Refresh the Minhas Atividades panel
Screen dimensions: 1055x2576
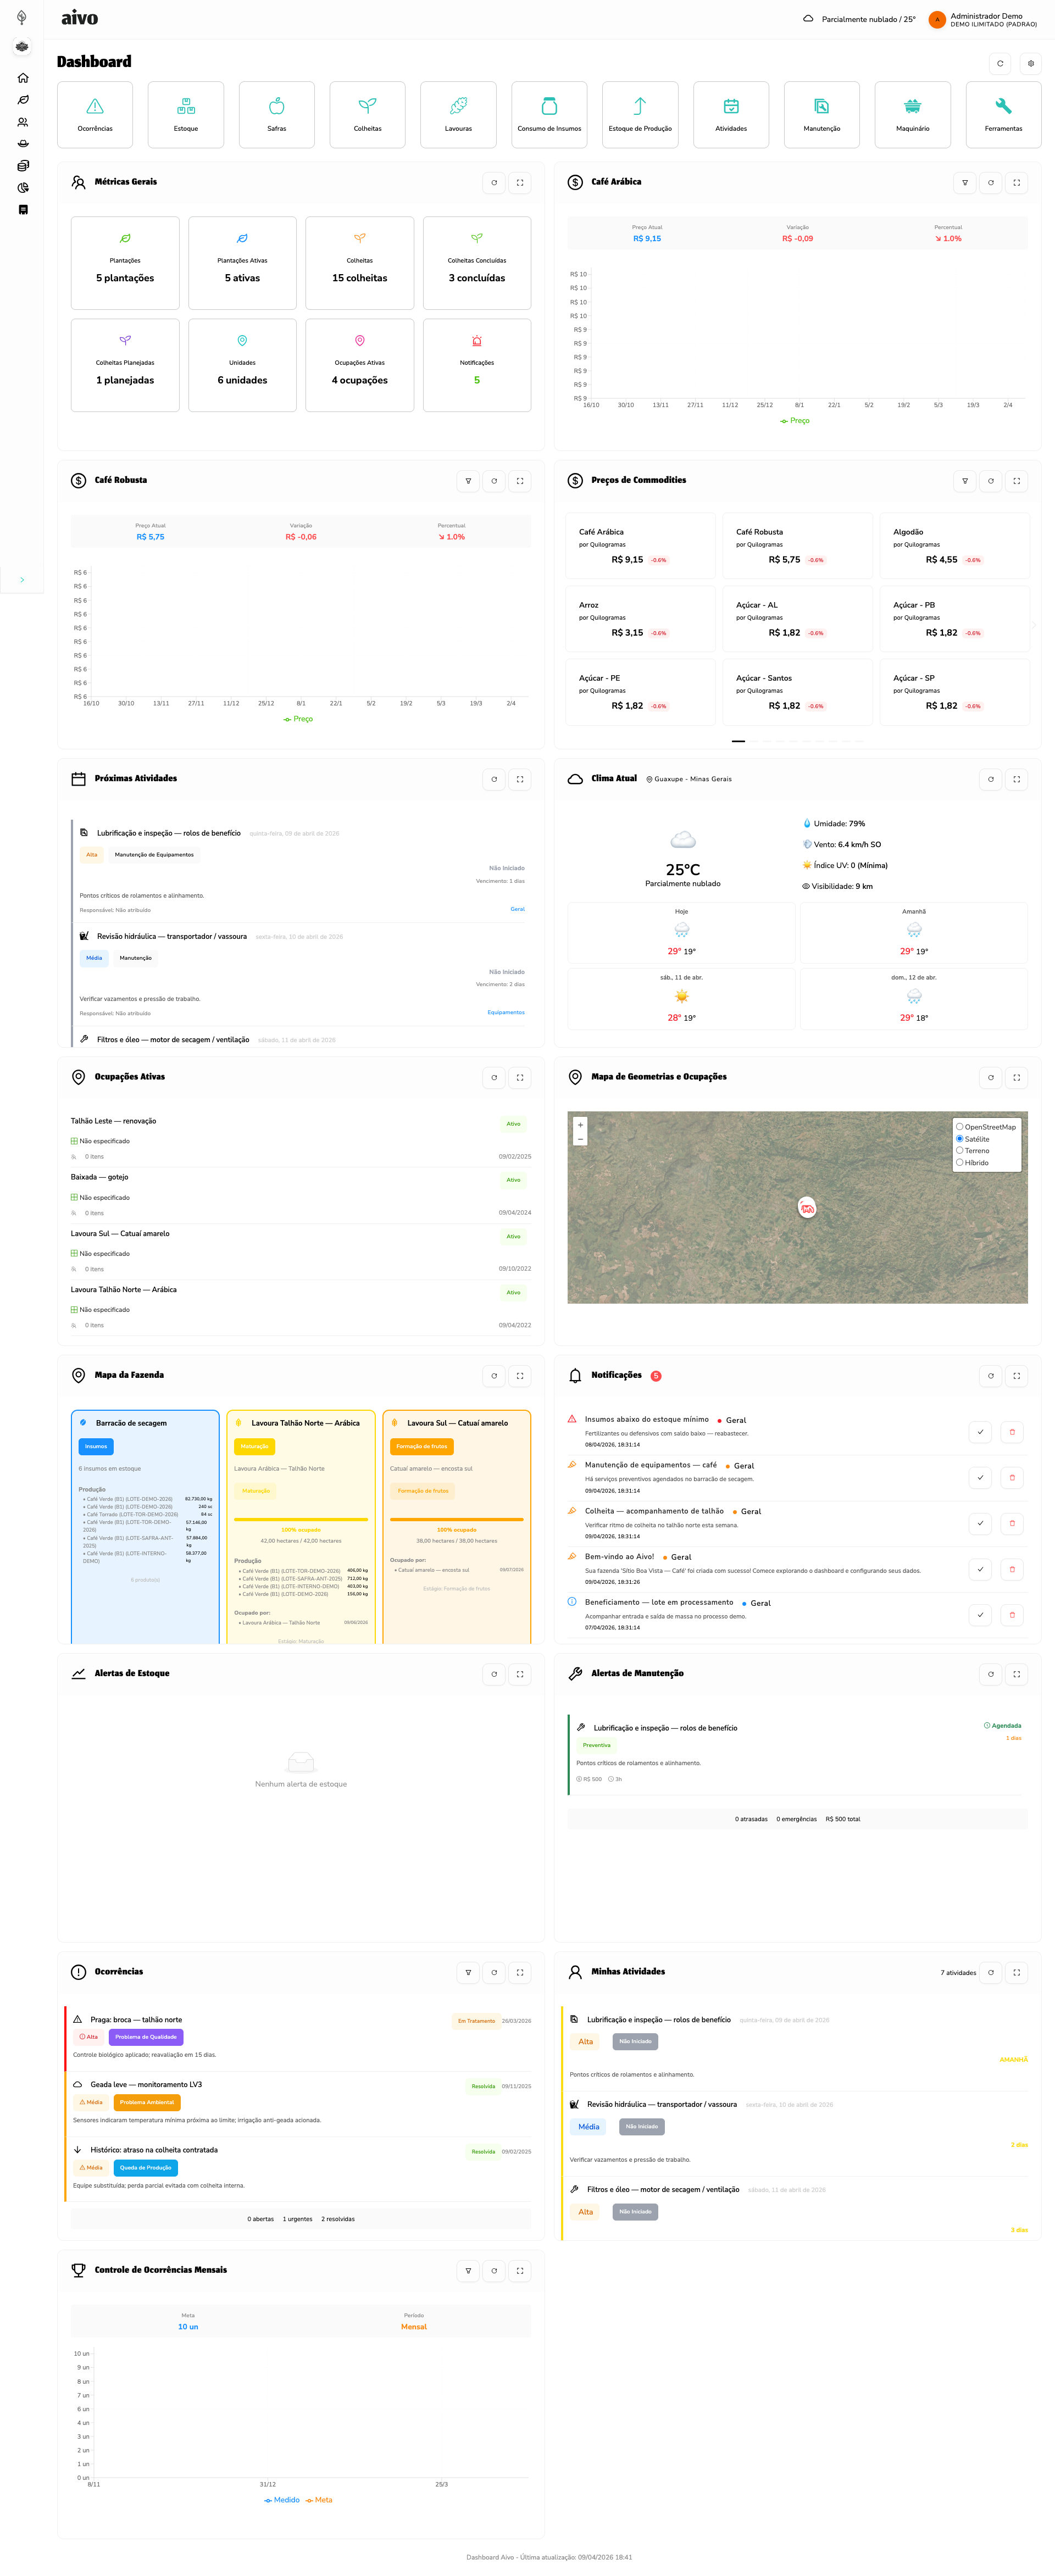point(991,1973)
